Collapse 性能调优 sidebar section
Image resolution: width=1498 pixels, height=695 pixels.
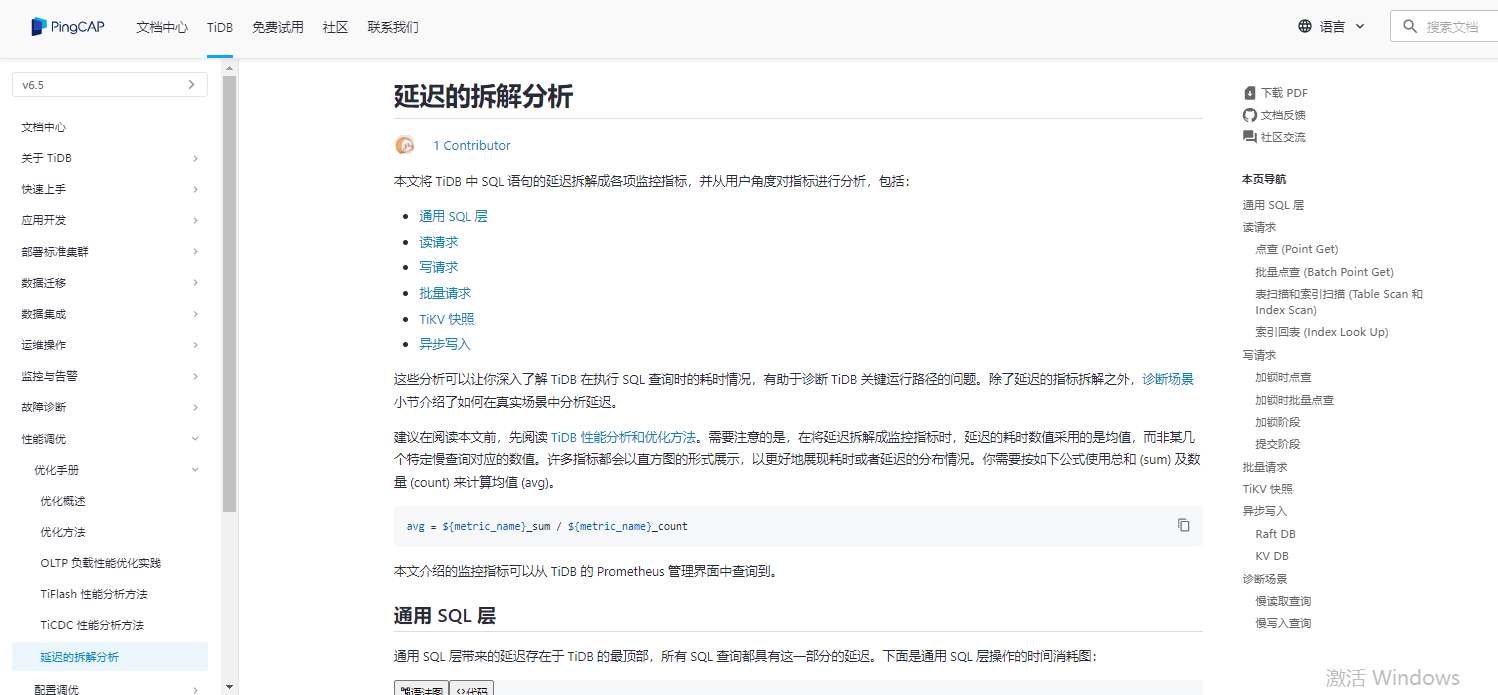[x=195, y=439]
